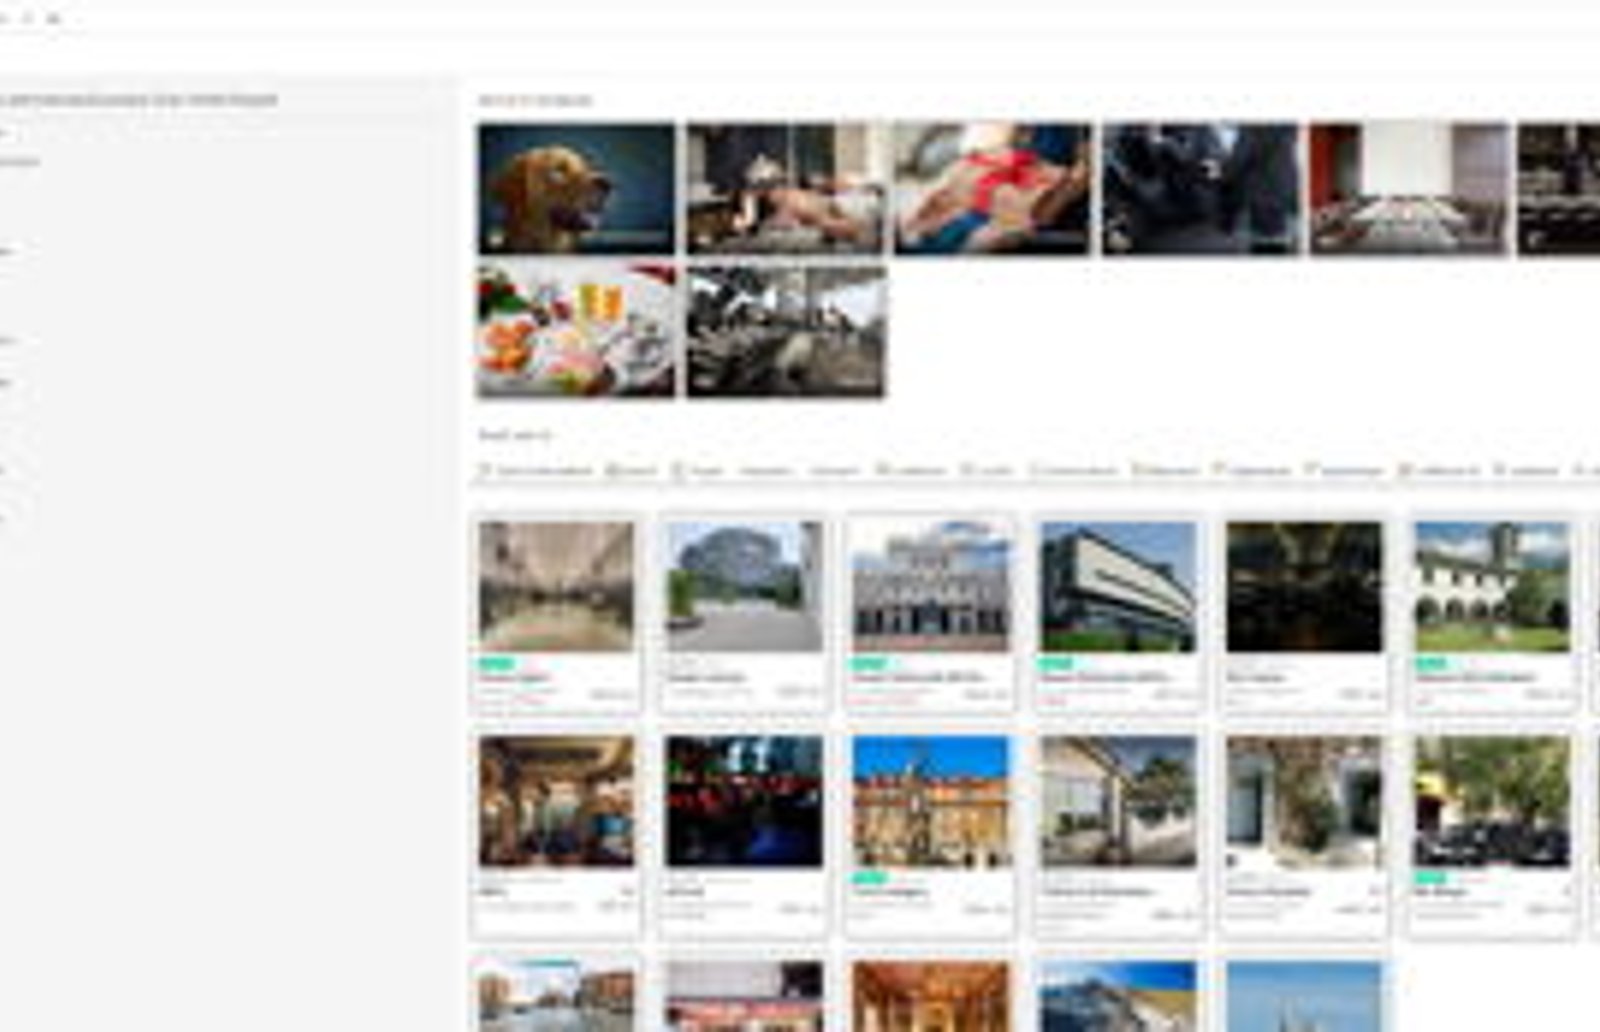Open the food platter photo thumbnail
Viewport: 1600px width, 1032px height.
[x=576, y=331]
